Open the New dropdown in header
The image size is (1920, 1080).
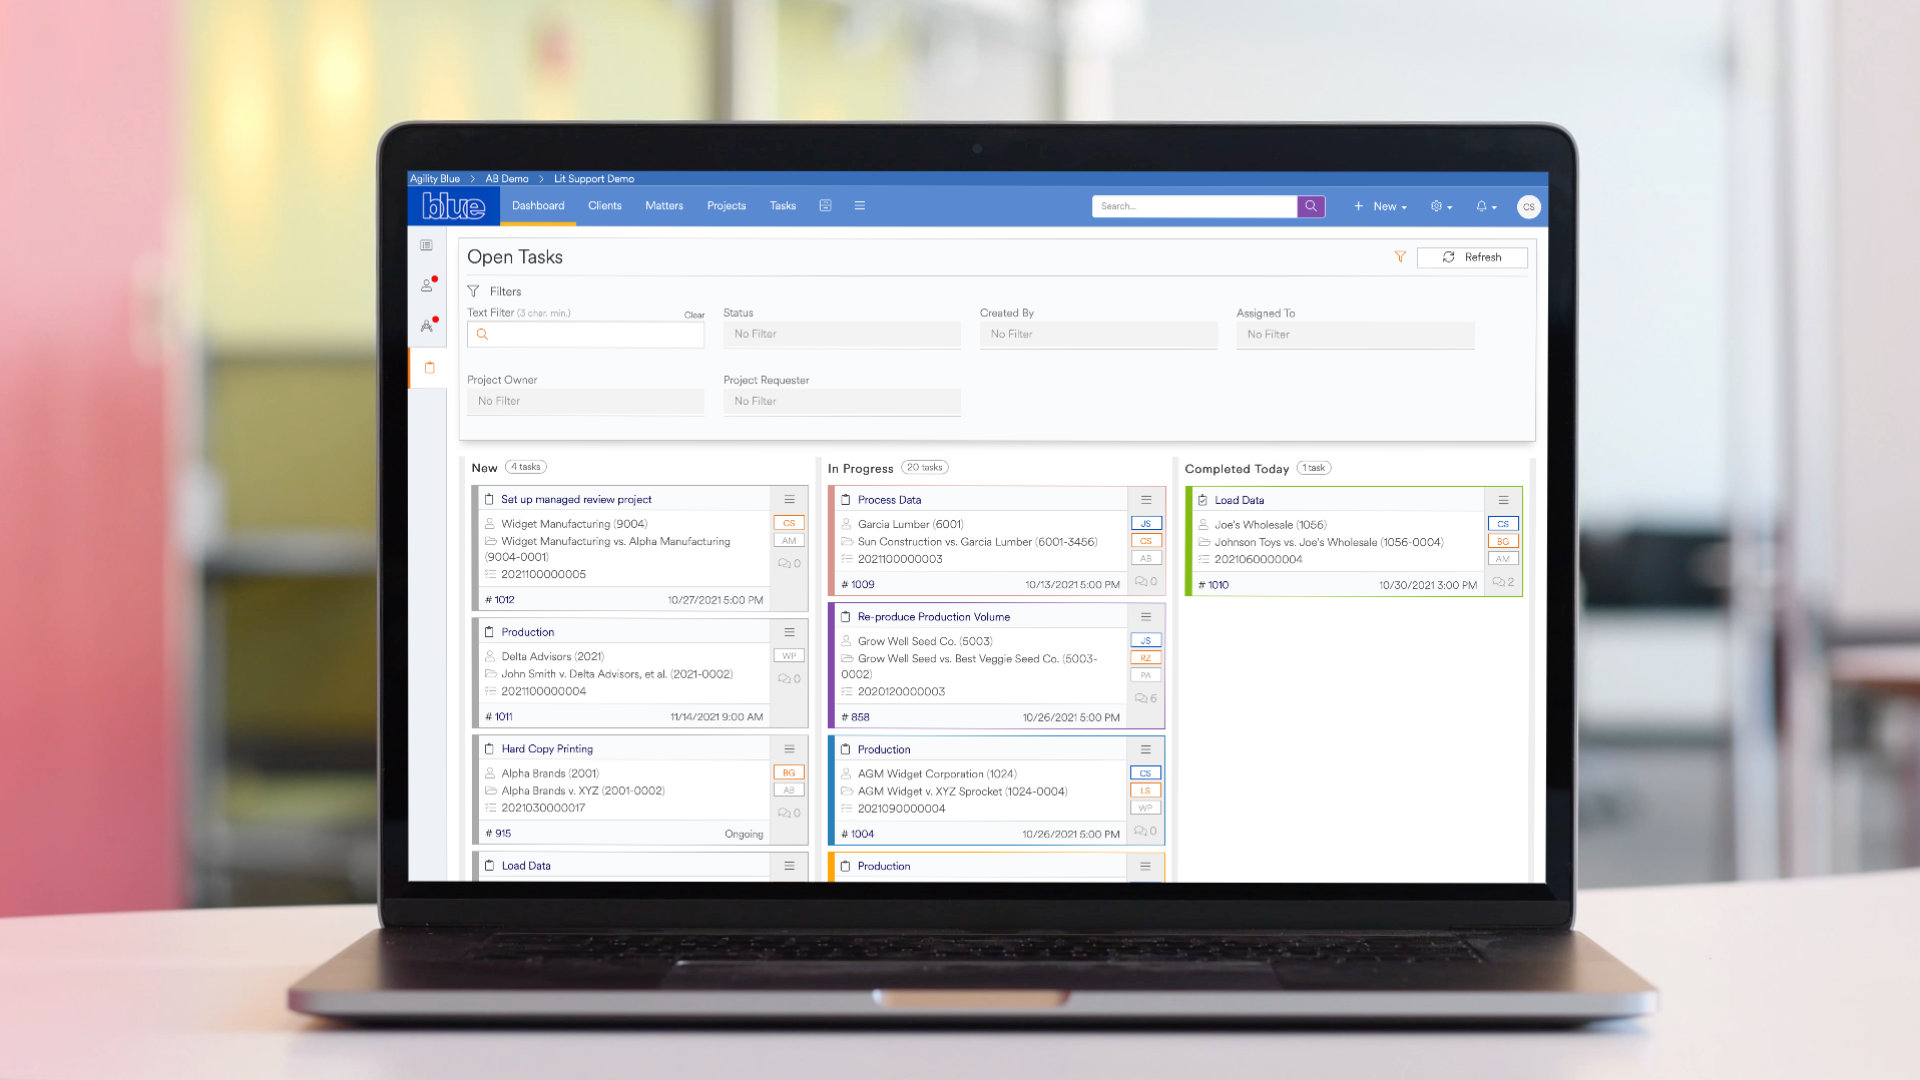coord(1381,206)
